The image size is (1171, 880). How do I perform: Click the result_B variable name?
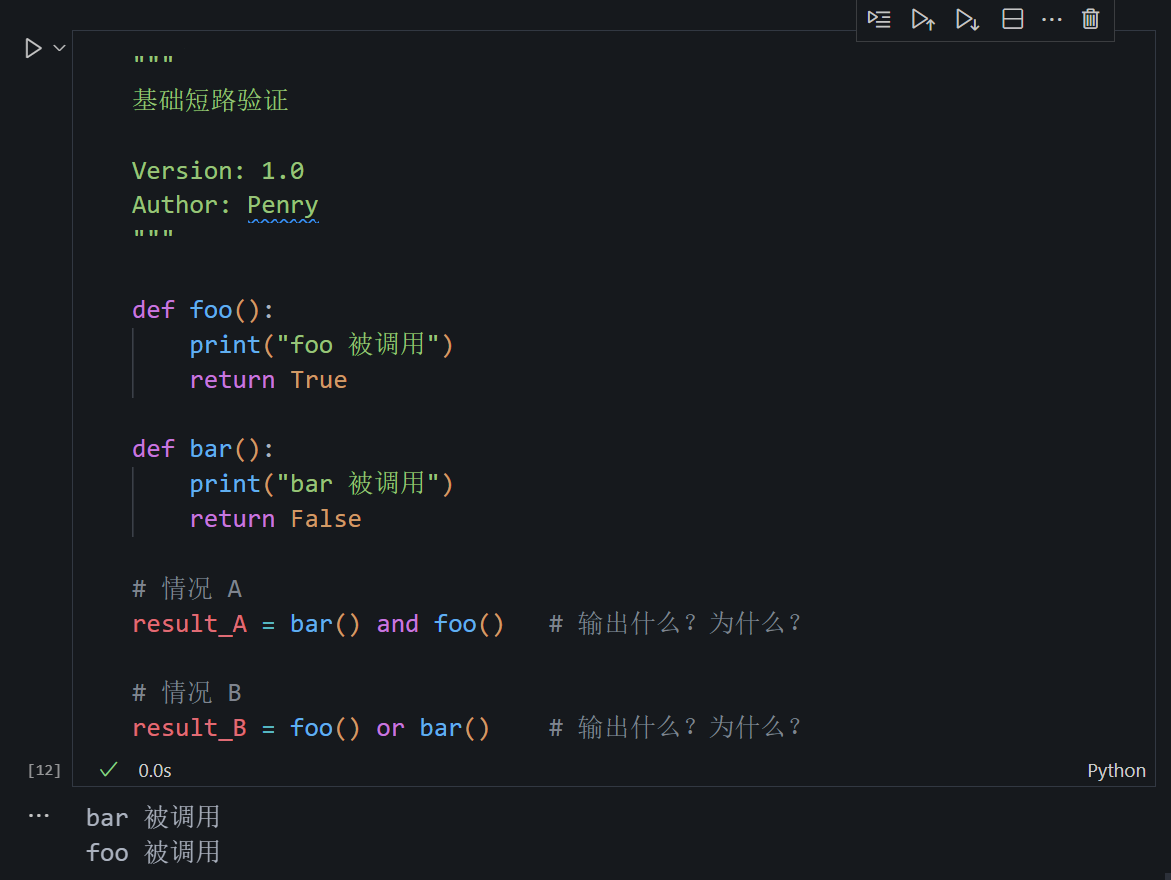tap(189, 728)
